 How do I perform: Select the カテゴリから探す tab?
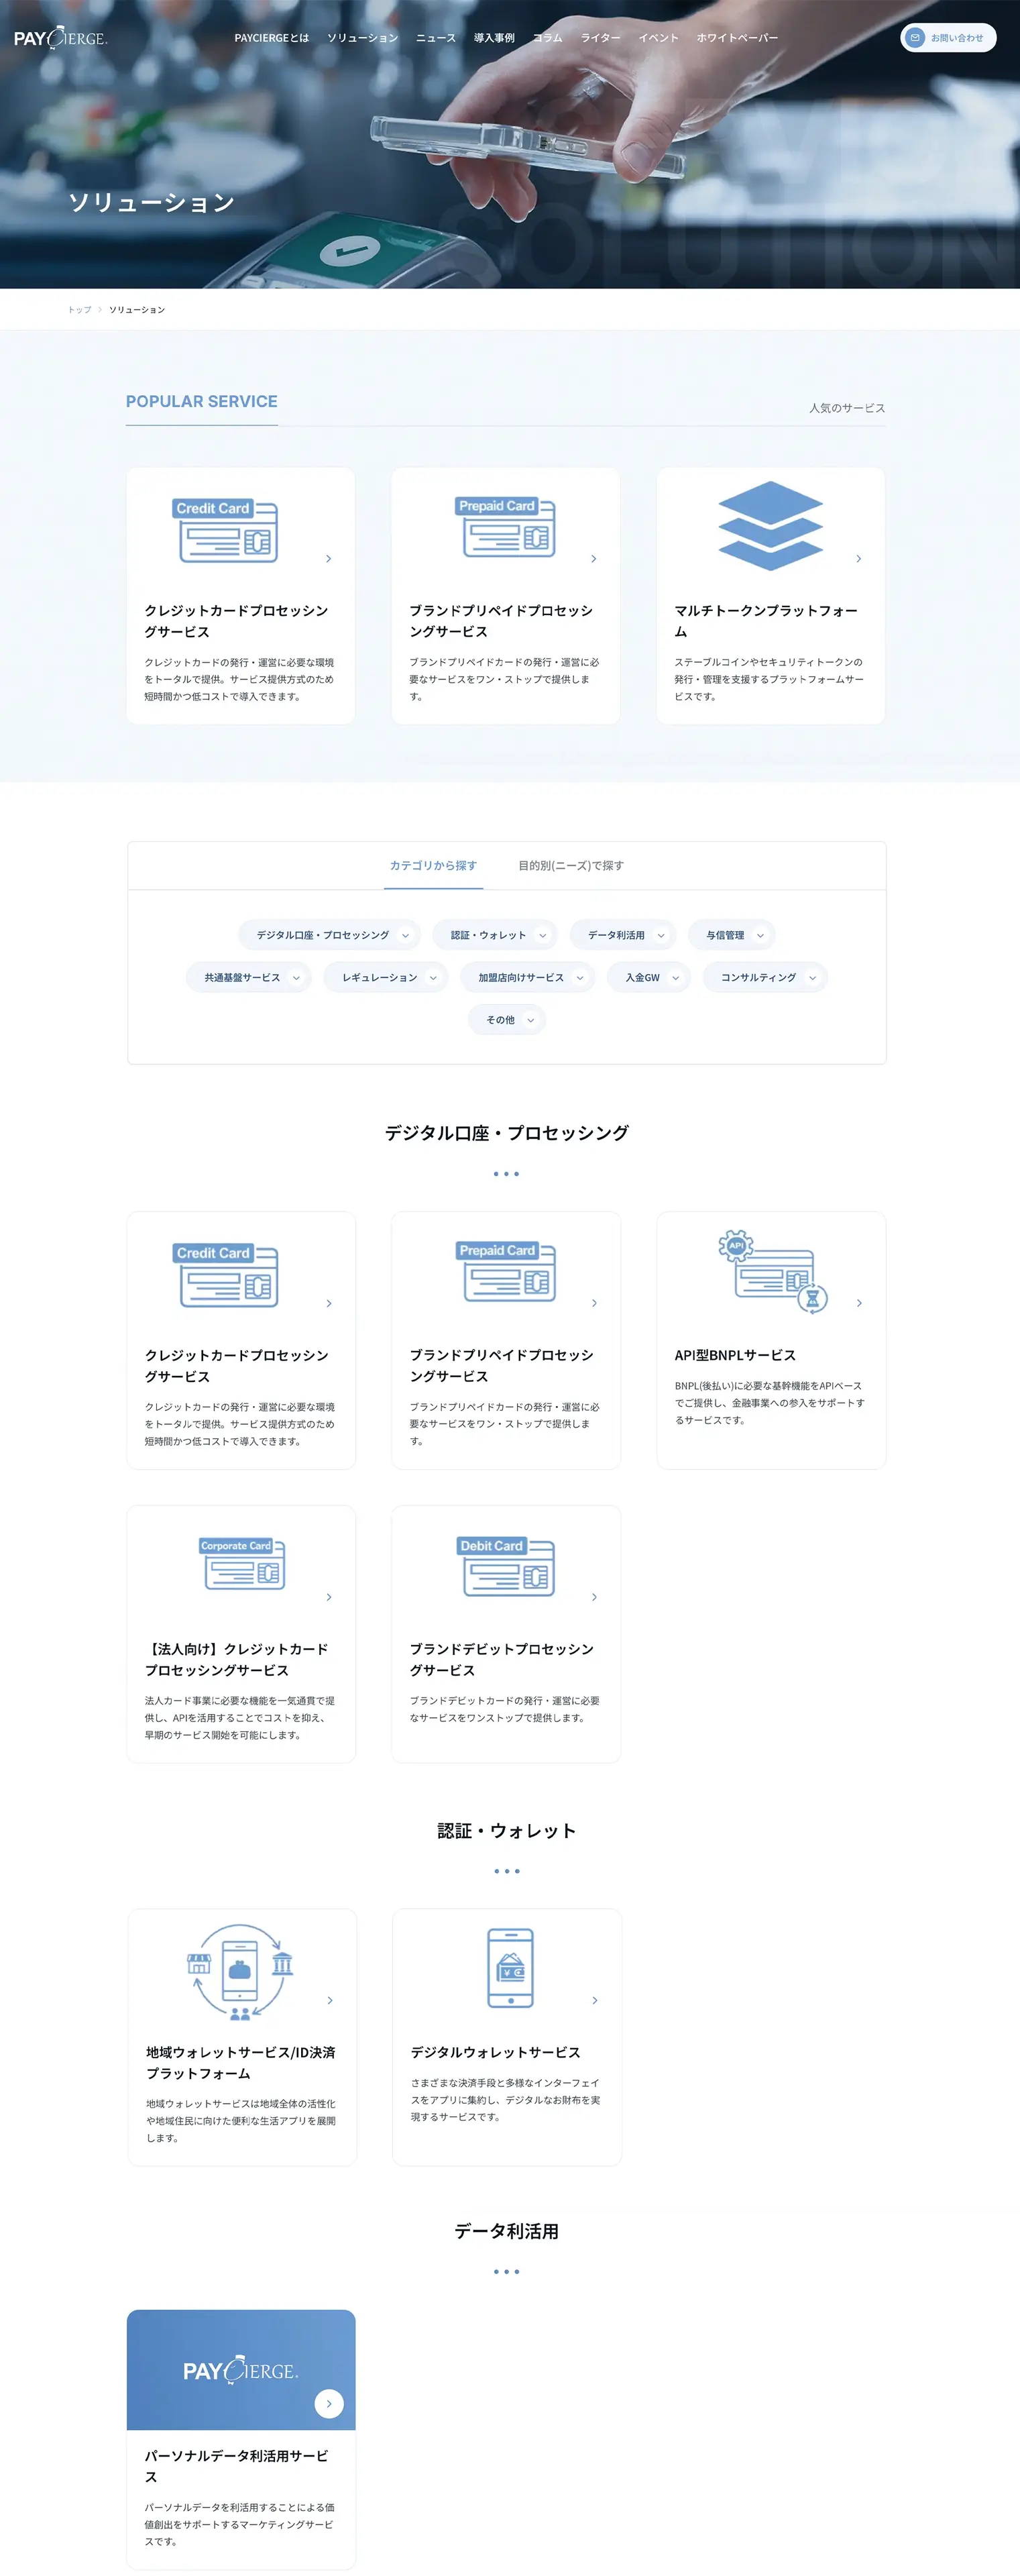click(x=433, y=865)
